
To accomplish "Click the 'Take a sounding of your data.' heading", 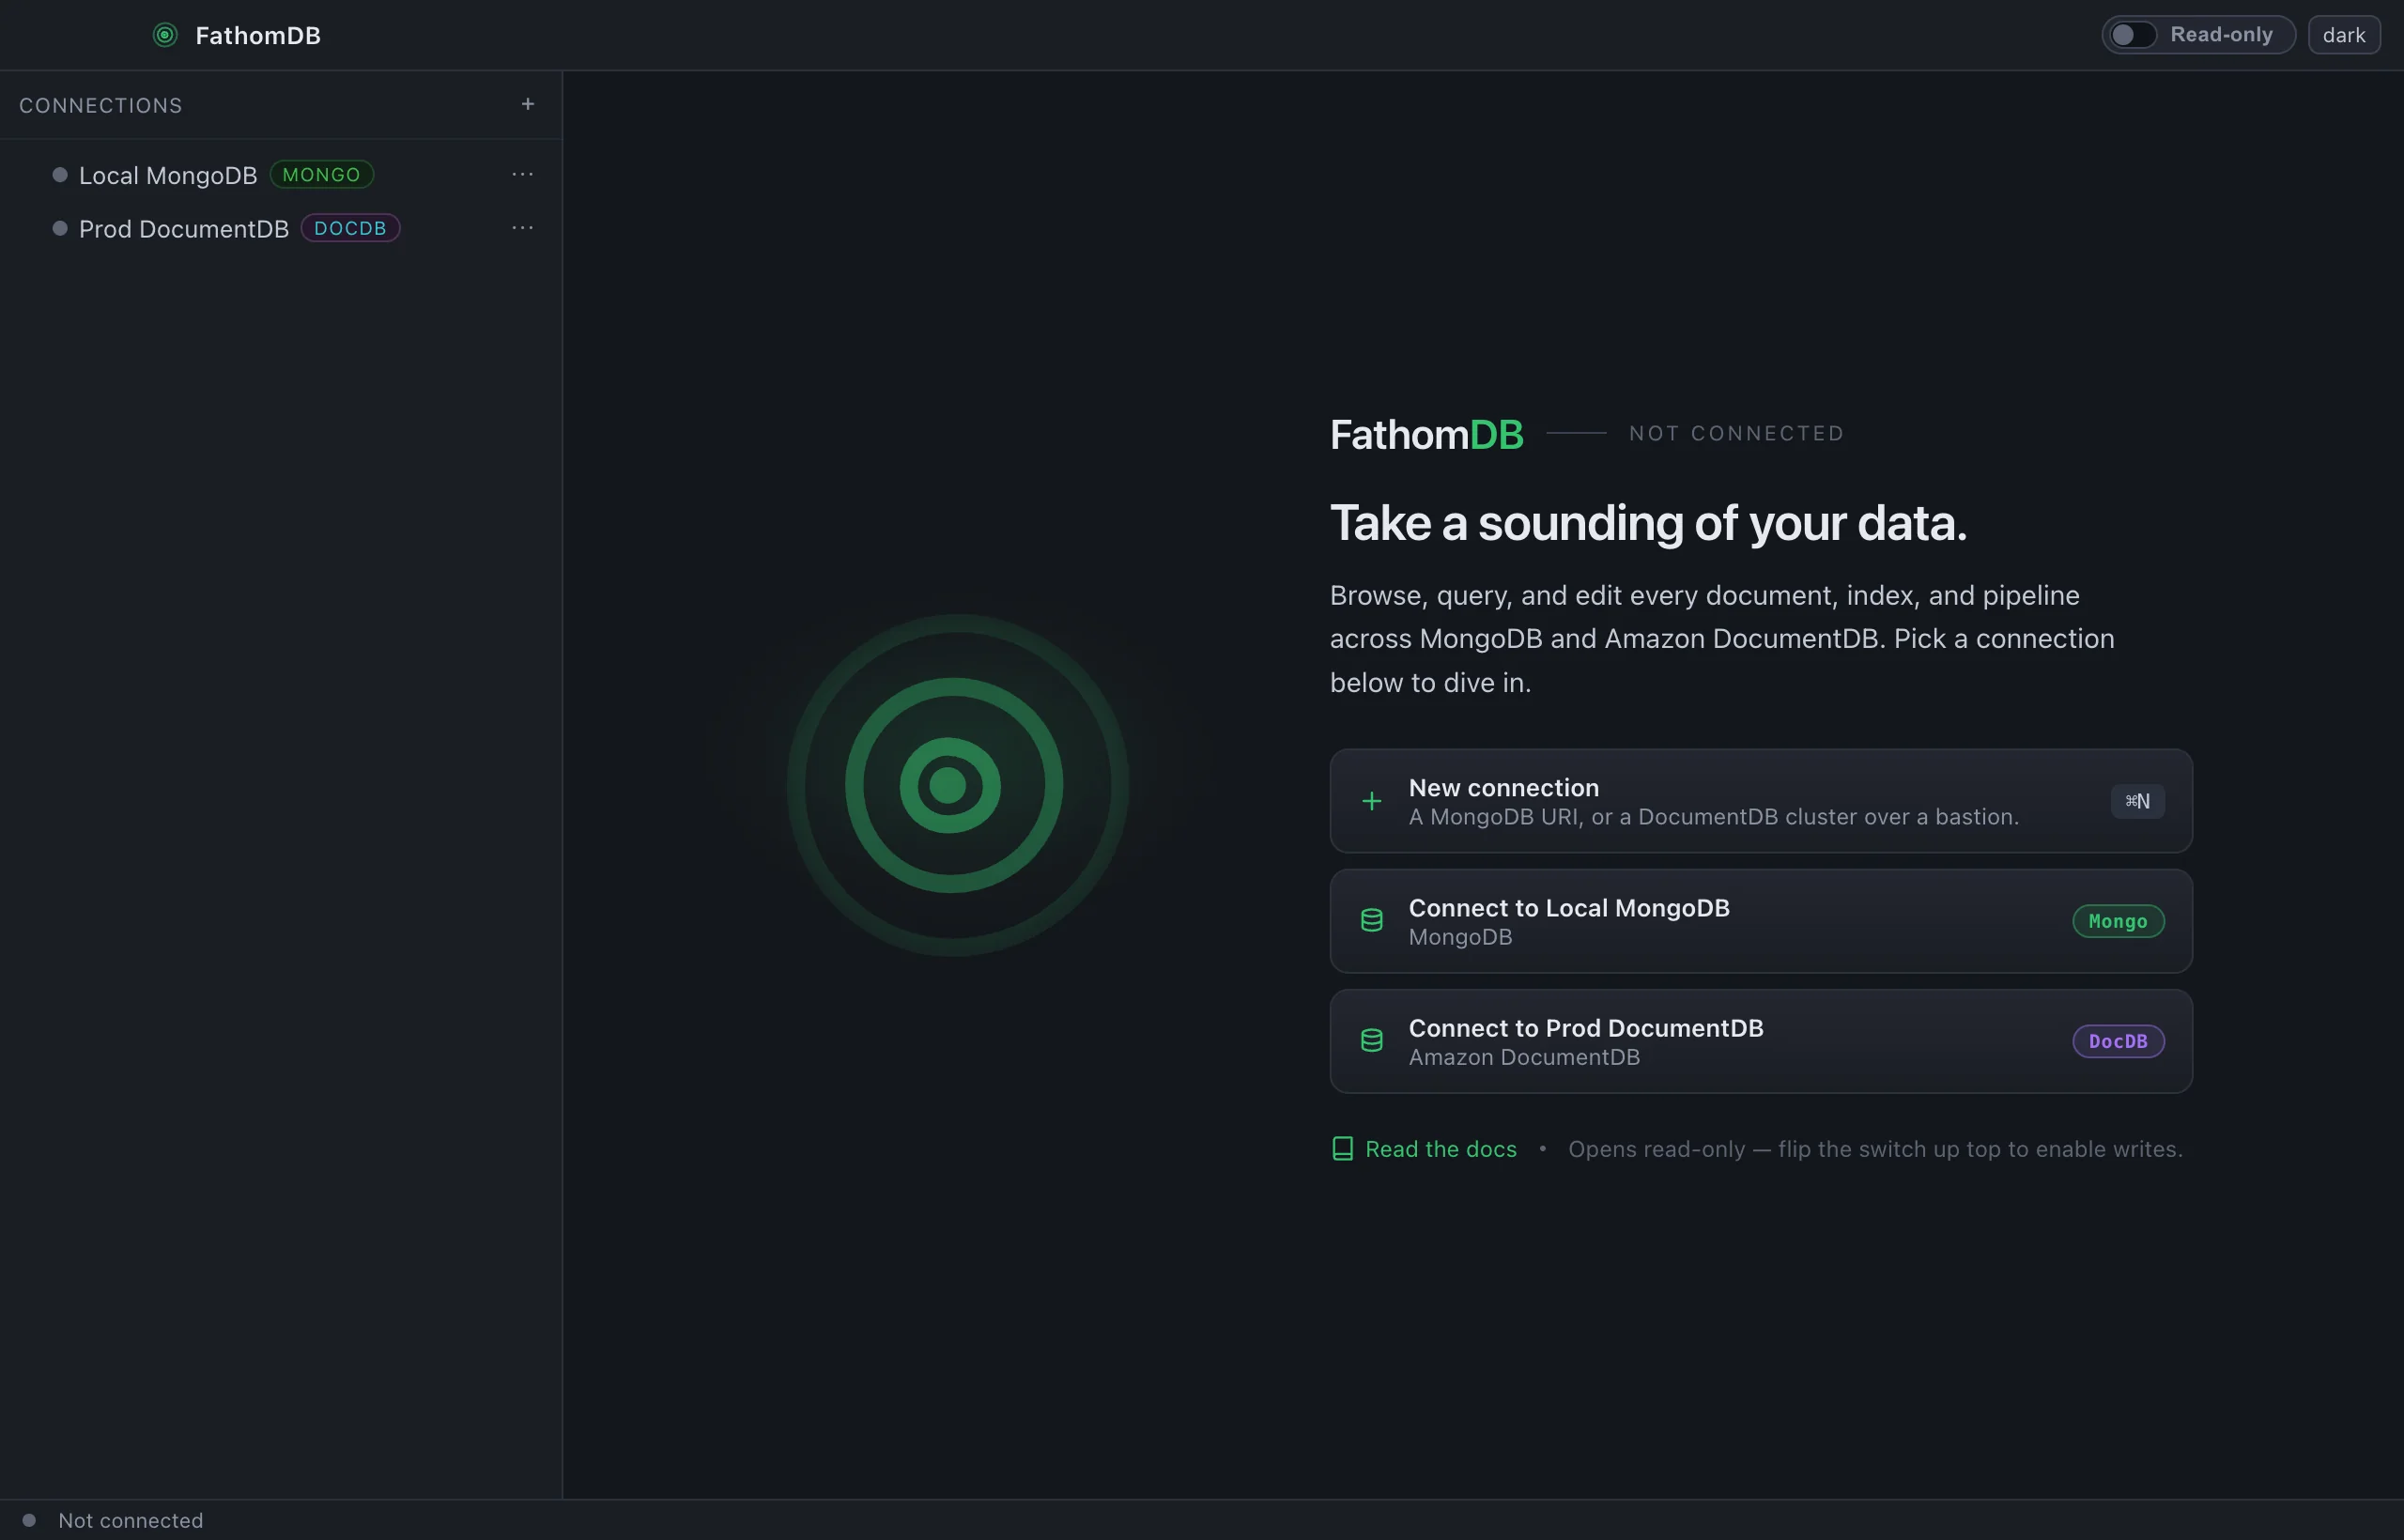I will click(x=1648, y=523).
